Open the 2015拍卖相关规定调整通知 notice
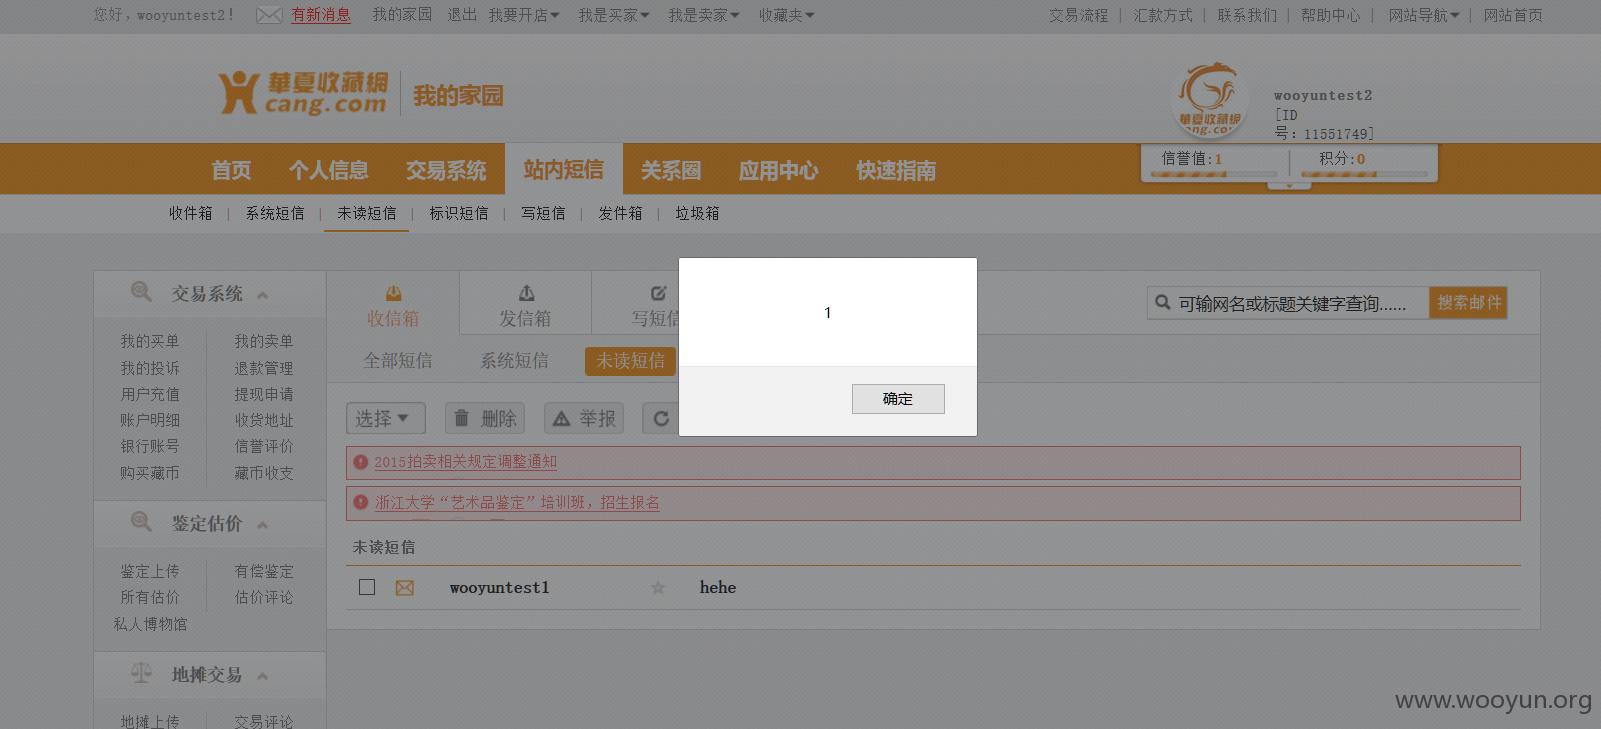 pos(466,462)
